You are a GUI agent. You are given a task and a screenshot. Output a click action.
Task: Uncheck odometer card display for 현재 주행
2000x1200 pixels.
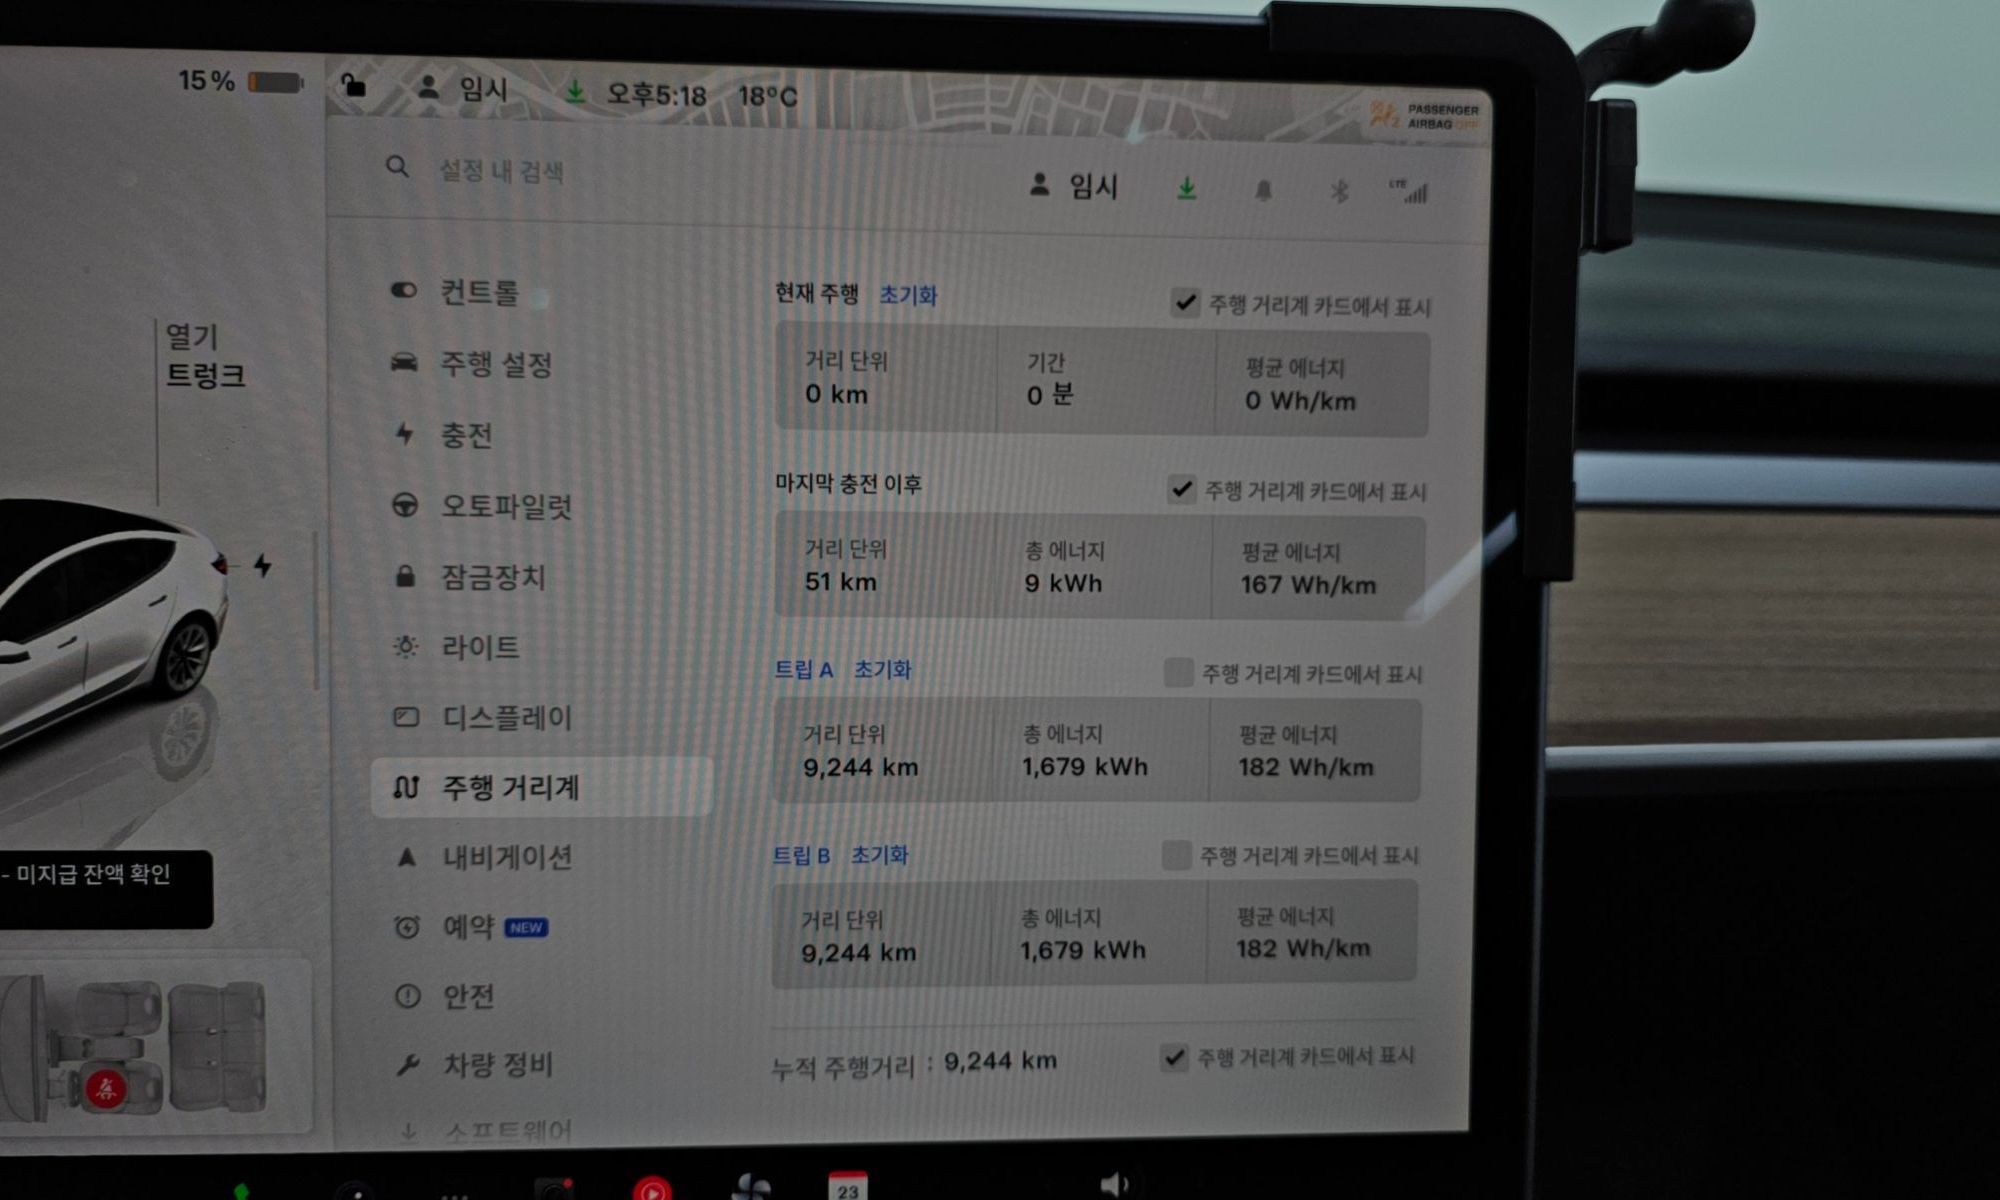click(1185, 303)
